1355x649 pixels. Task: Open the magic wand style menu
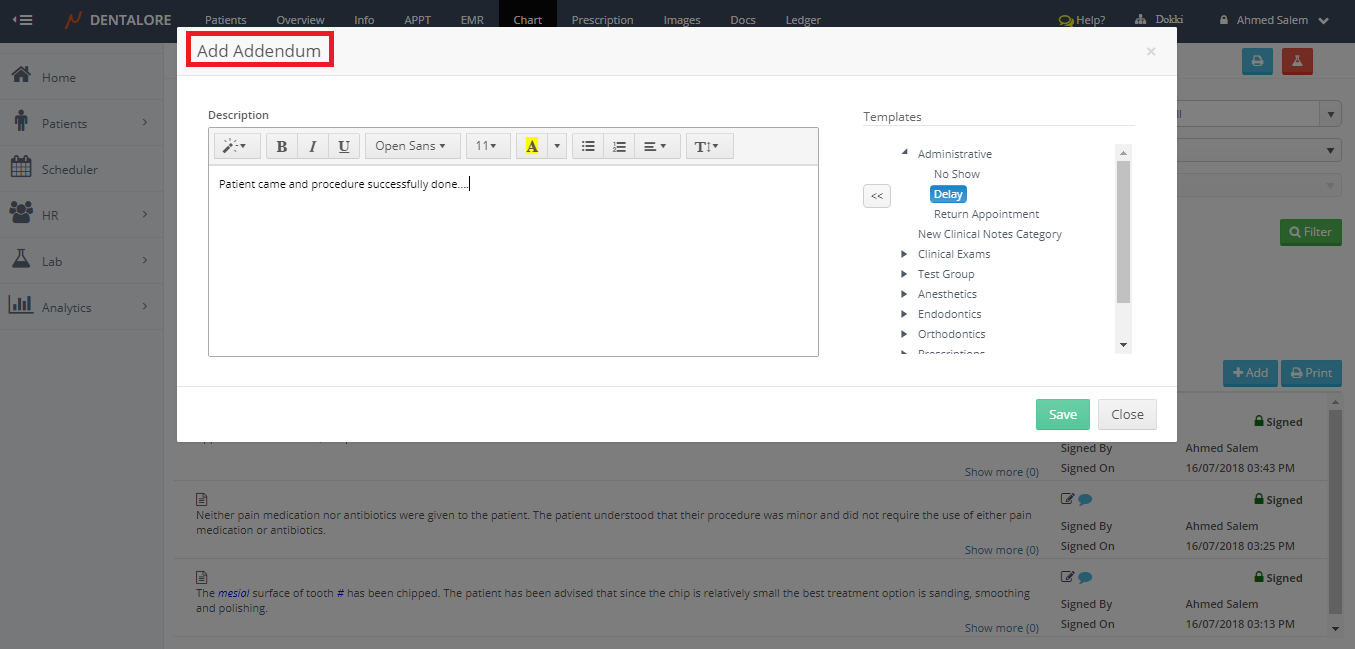coord(237,146)
